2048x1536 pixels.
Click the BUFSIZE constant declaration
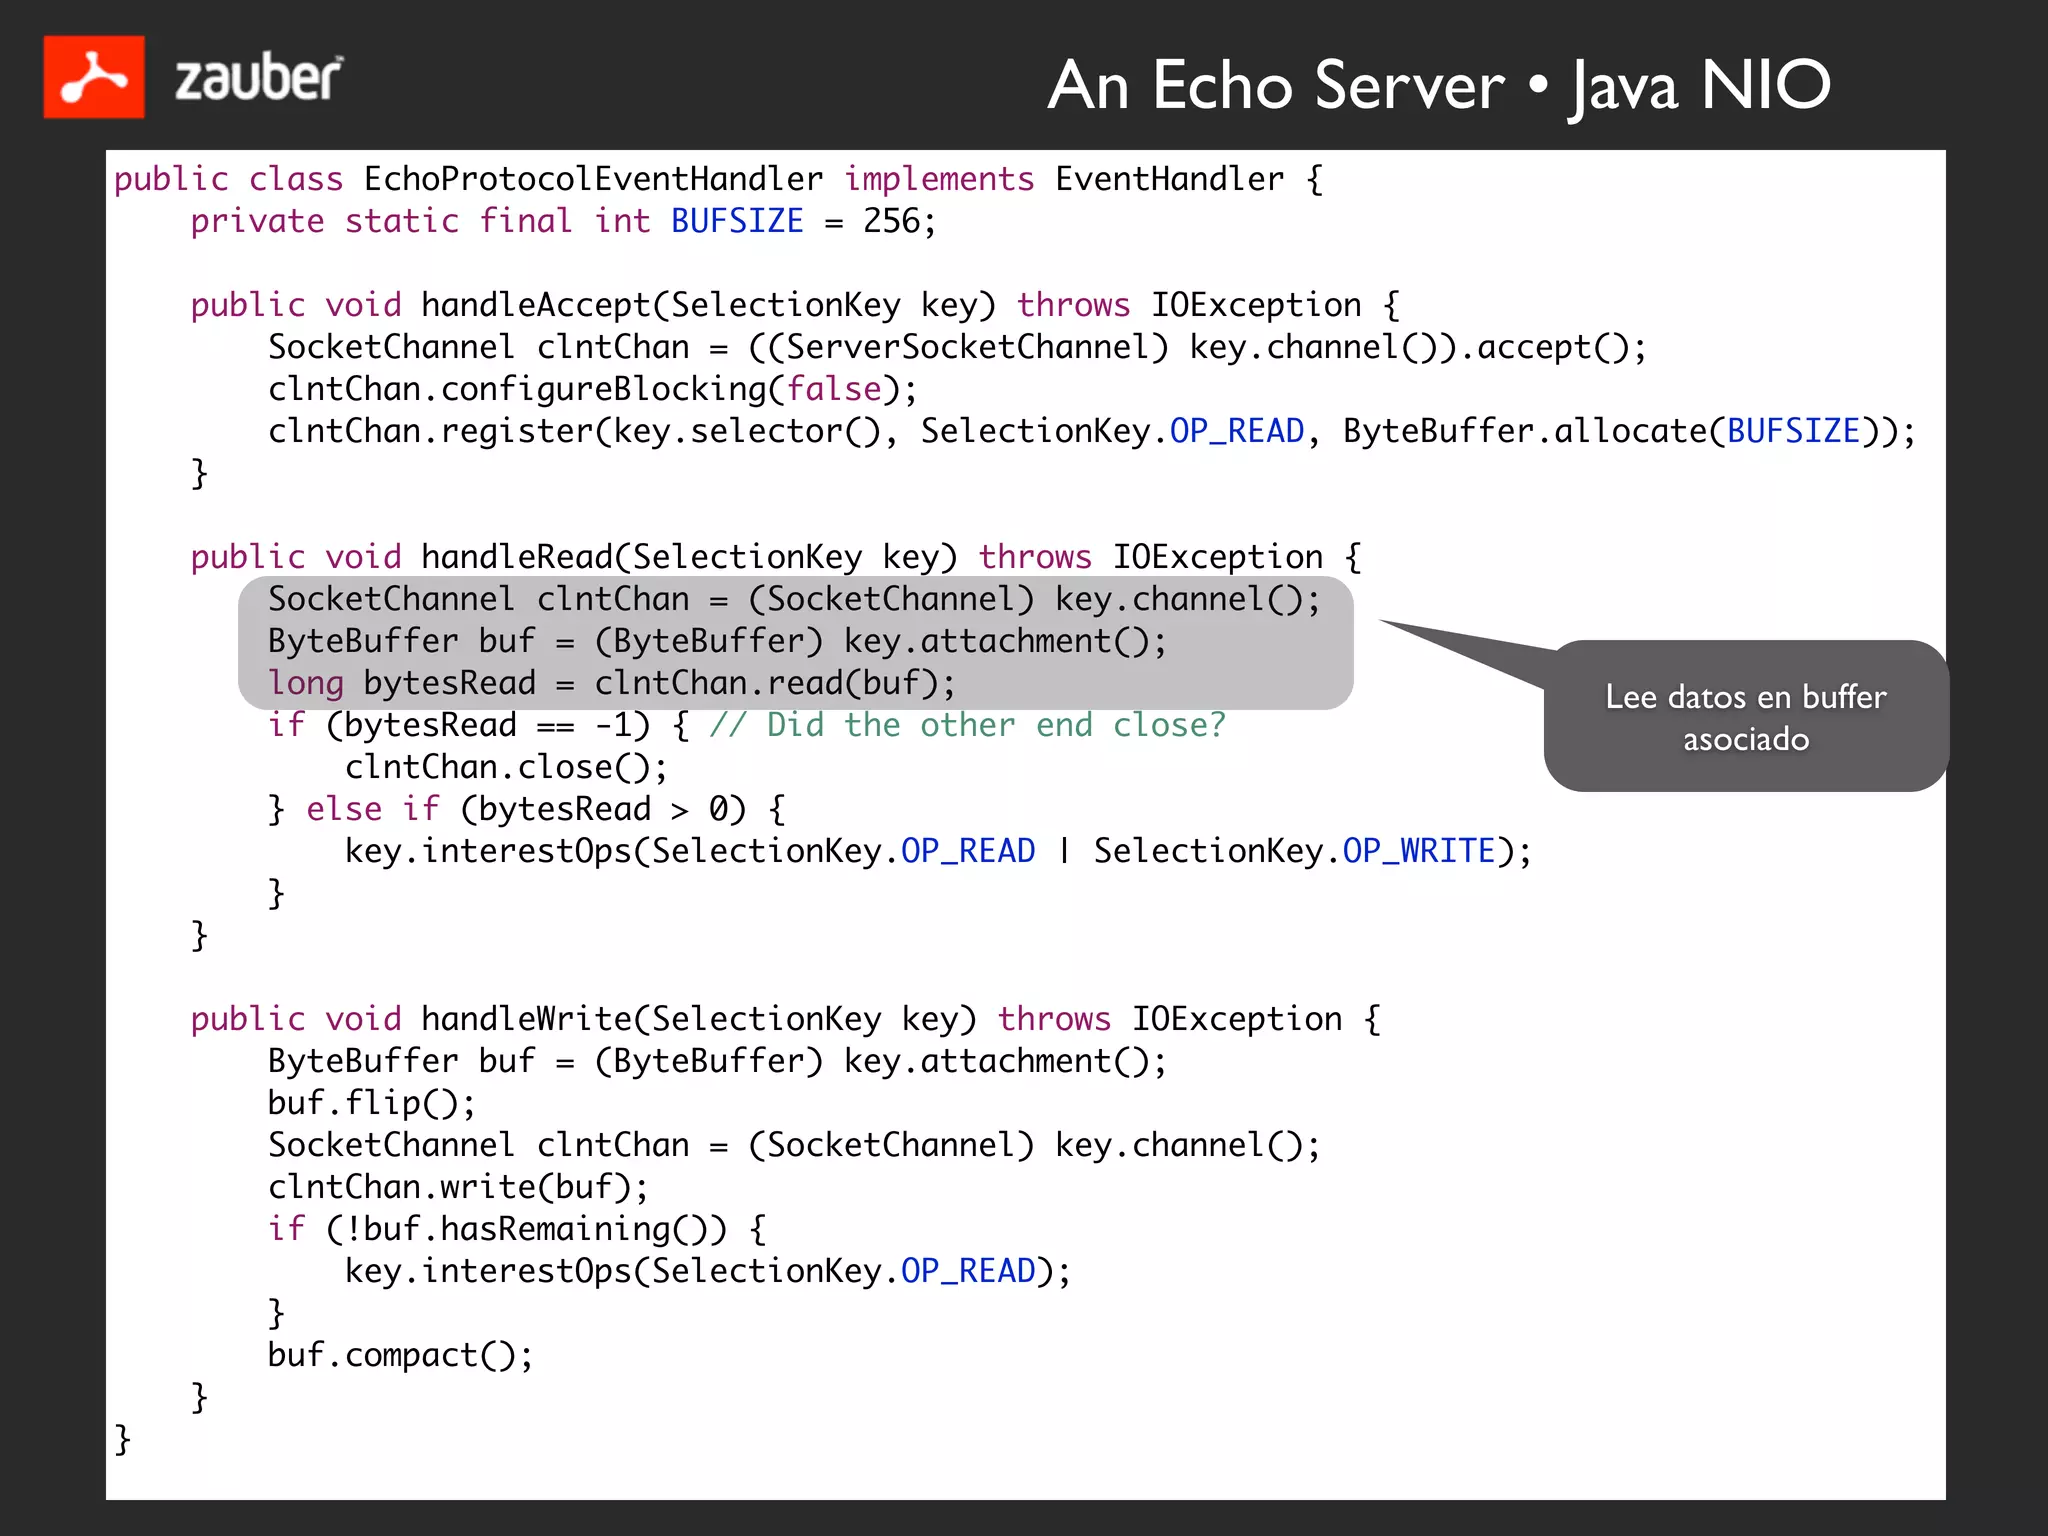pos(737,221)
